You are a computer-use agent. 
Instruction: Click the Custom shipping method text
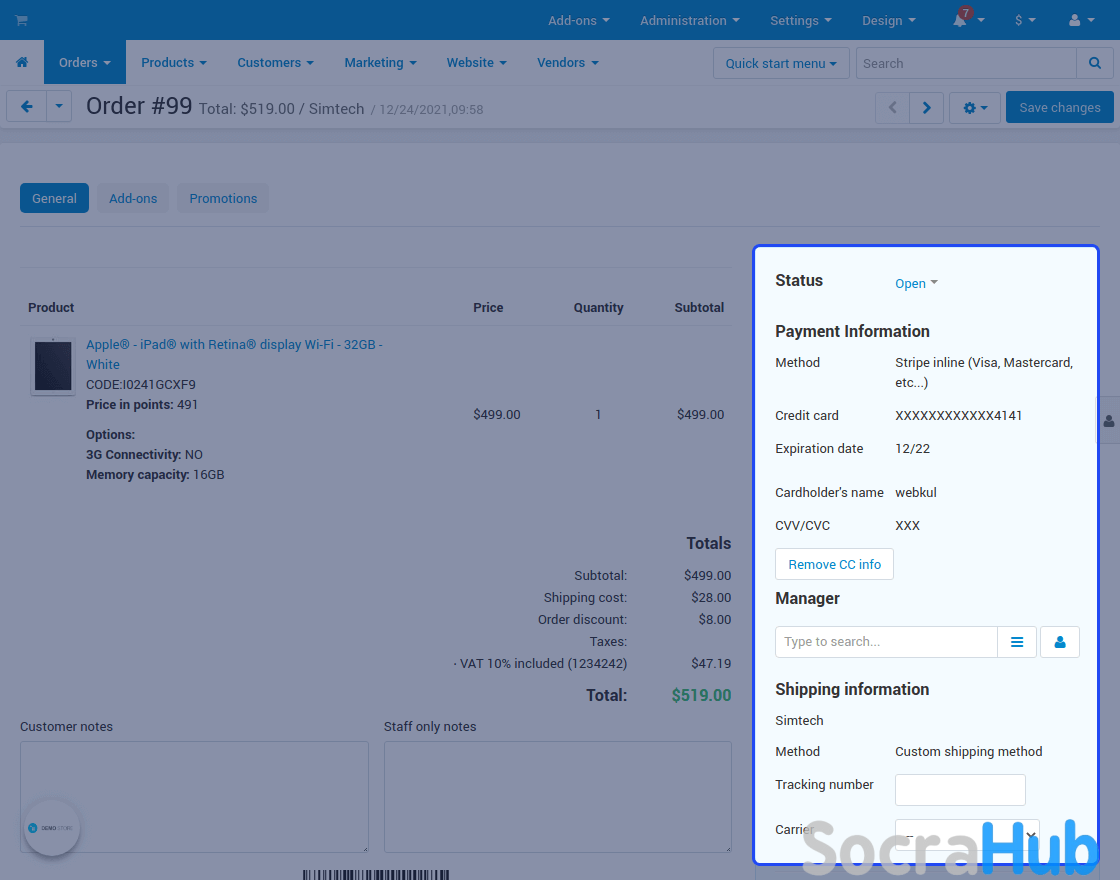(x=969, y=751)
